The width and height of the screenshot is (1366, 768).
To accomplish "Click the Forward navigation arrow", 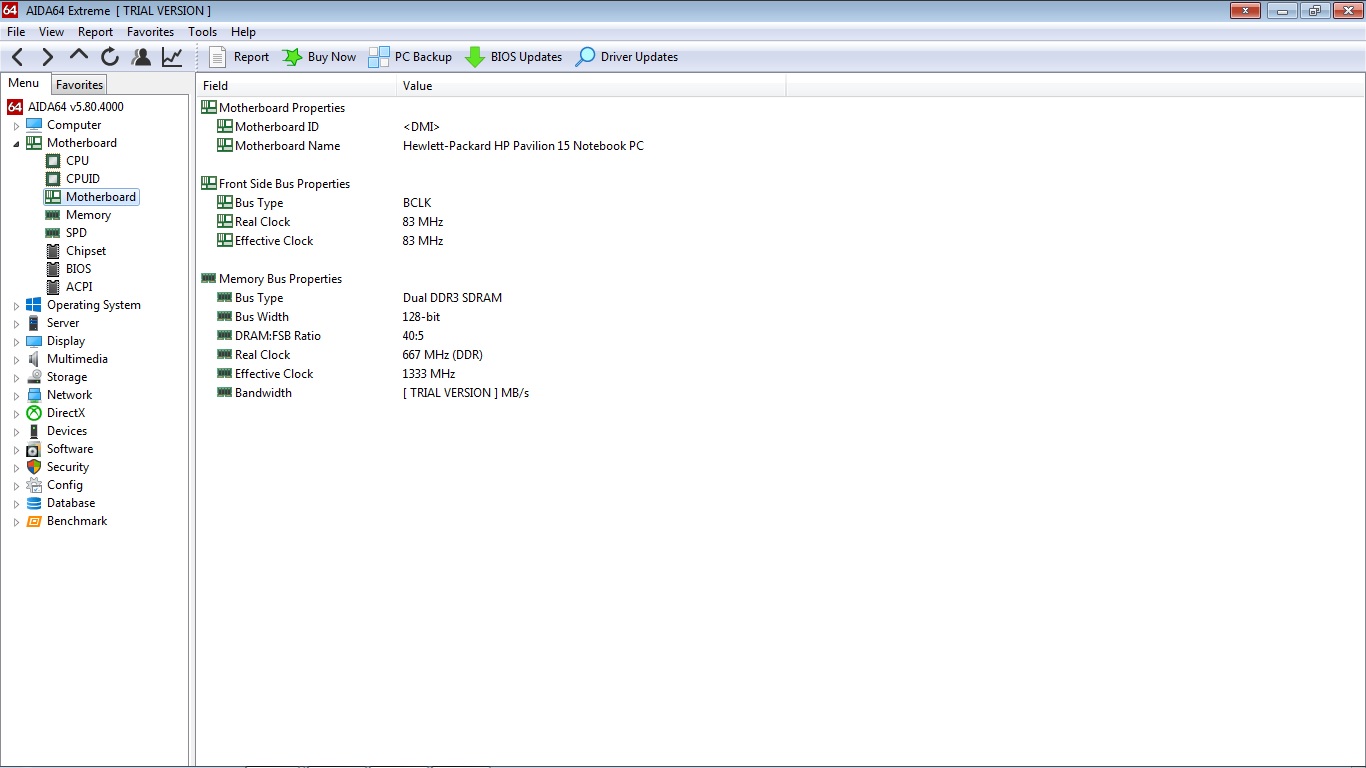I will pyautogui.click(x=48, y=57).
